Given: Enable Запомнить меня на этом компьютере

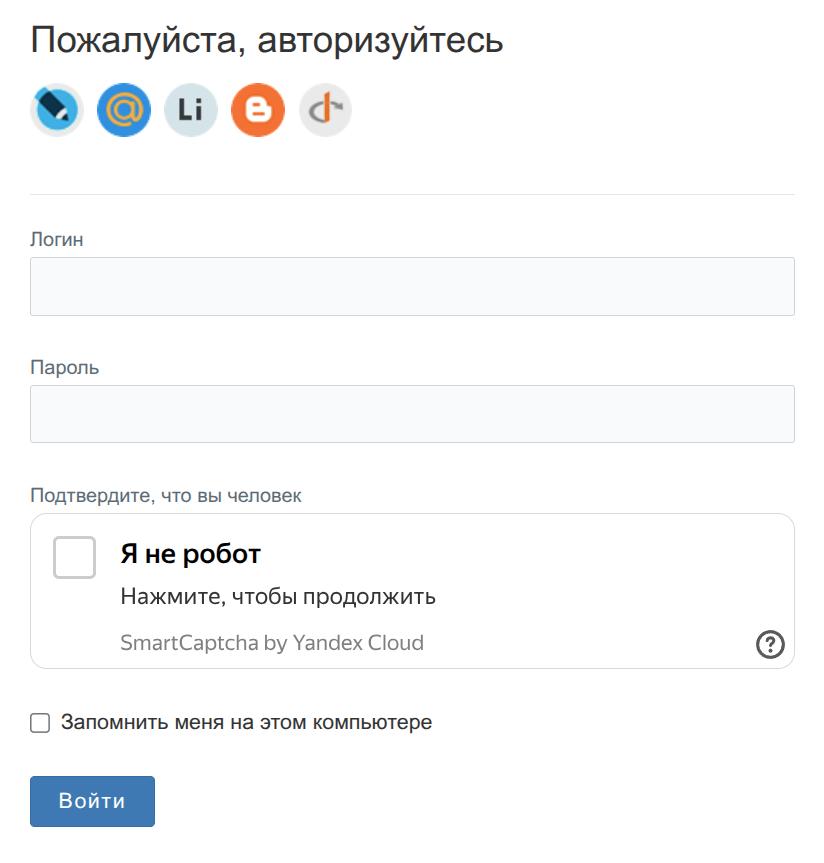Looking at the screenshot, I should [x=38, y=721].
